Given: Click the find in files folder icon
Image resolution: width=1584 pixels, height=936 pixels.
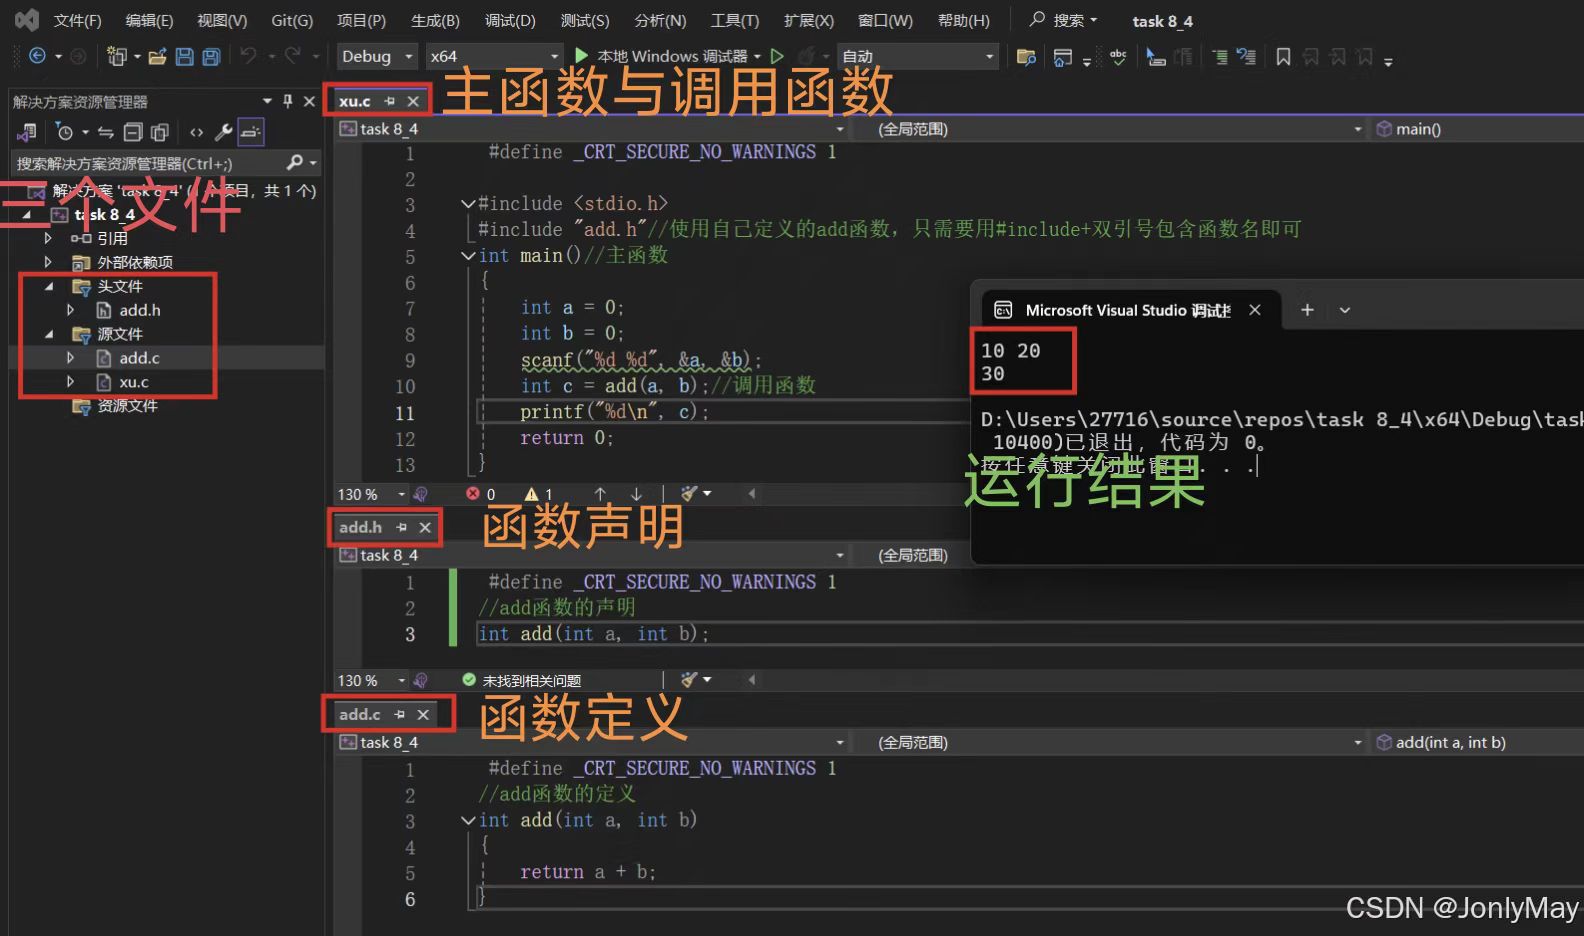Looking at the screenshot, I should point(1026,57).
